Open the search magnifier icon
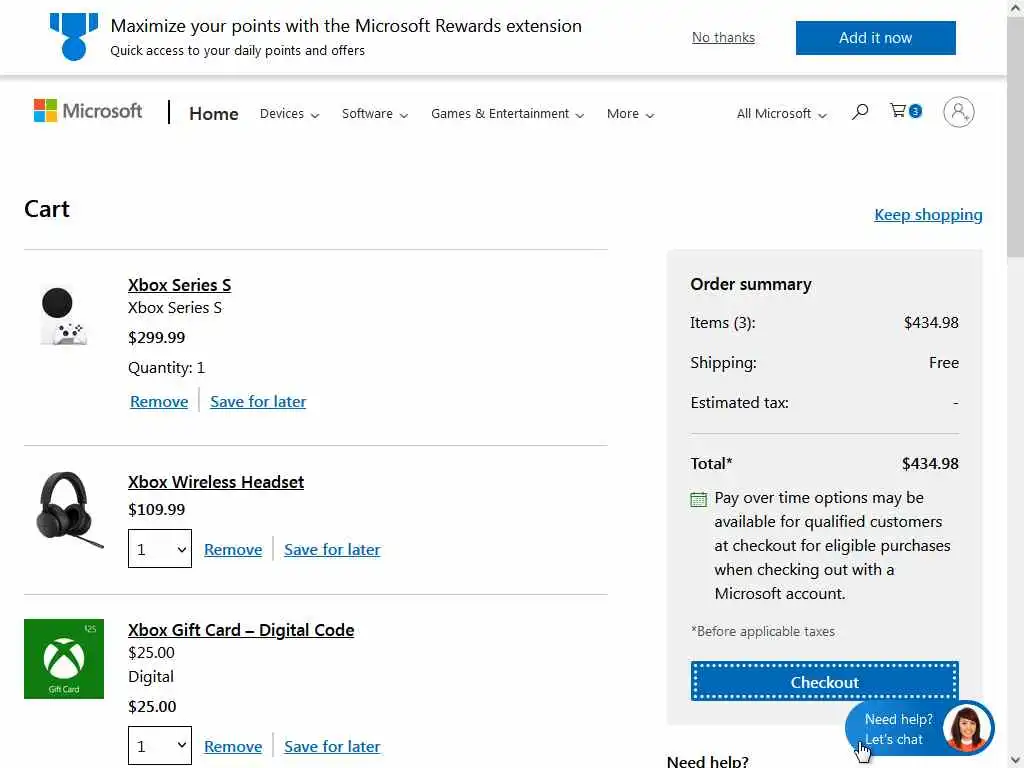Image resolution: width=1024 pixels, height=768 pixels. pyautogui.click(x=860, y=112)
